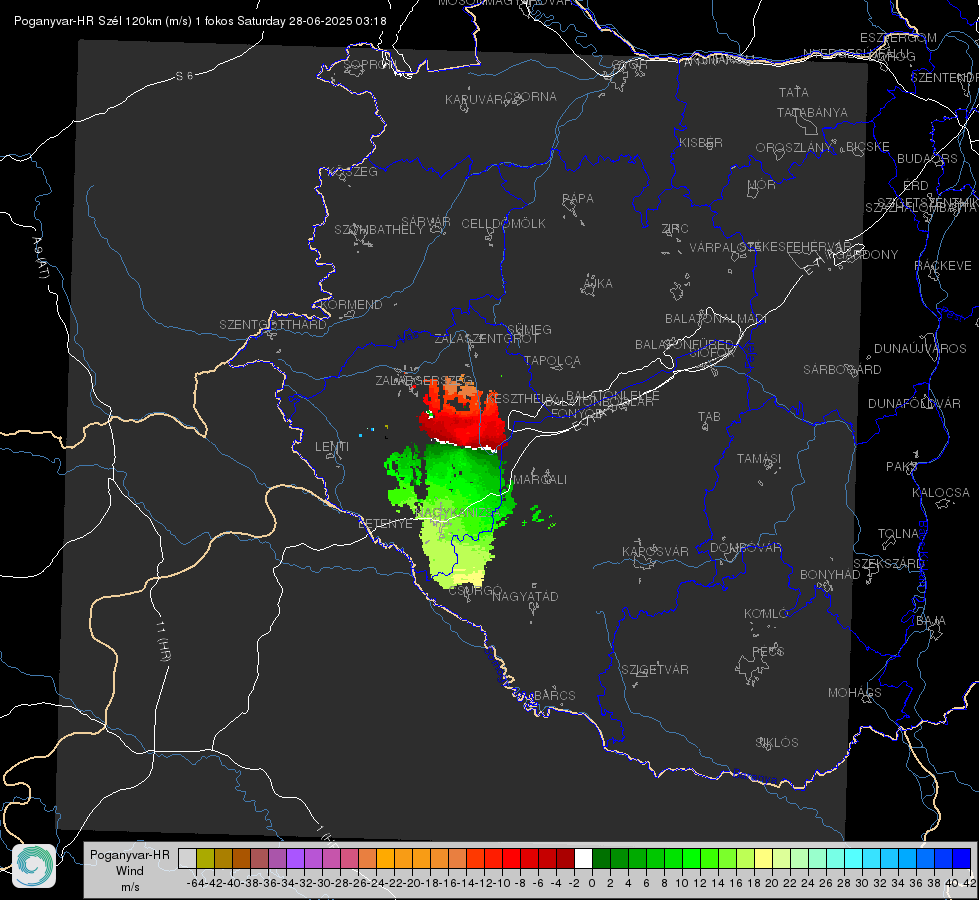Click the legend value 42
Image resolution: width=979 pixels, height=900 pixels.
pyautogui.click(x=969, y=883)
